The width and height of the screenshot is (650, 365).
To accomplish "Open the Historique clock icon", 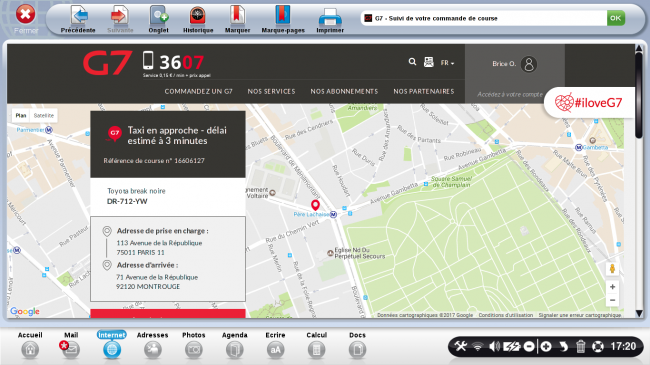I will click(198, 16).
